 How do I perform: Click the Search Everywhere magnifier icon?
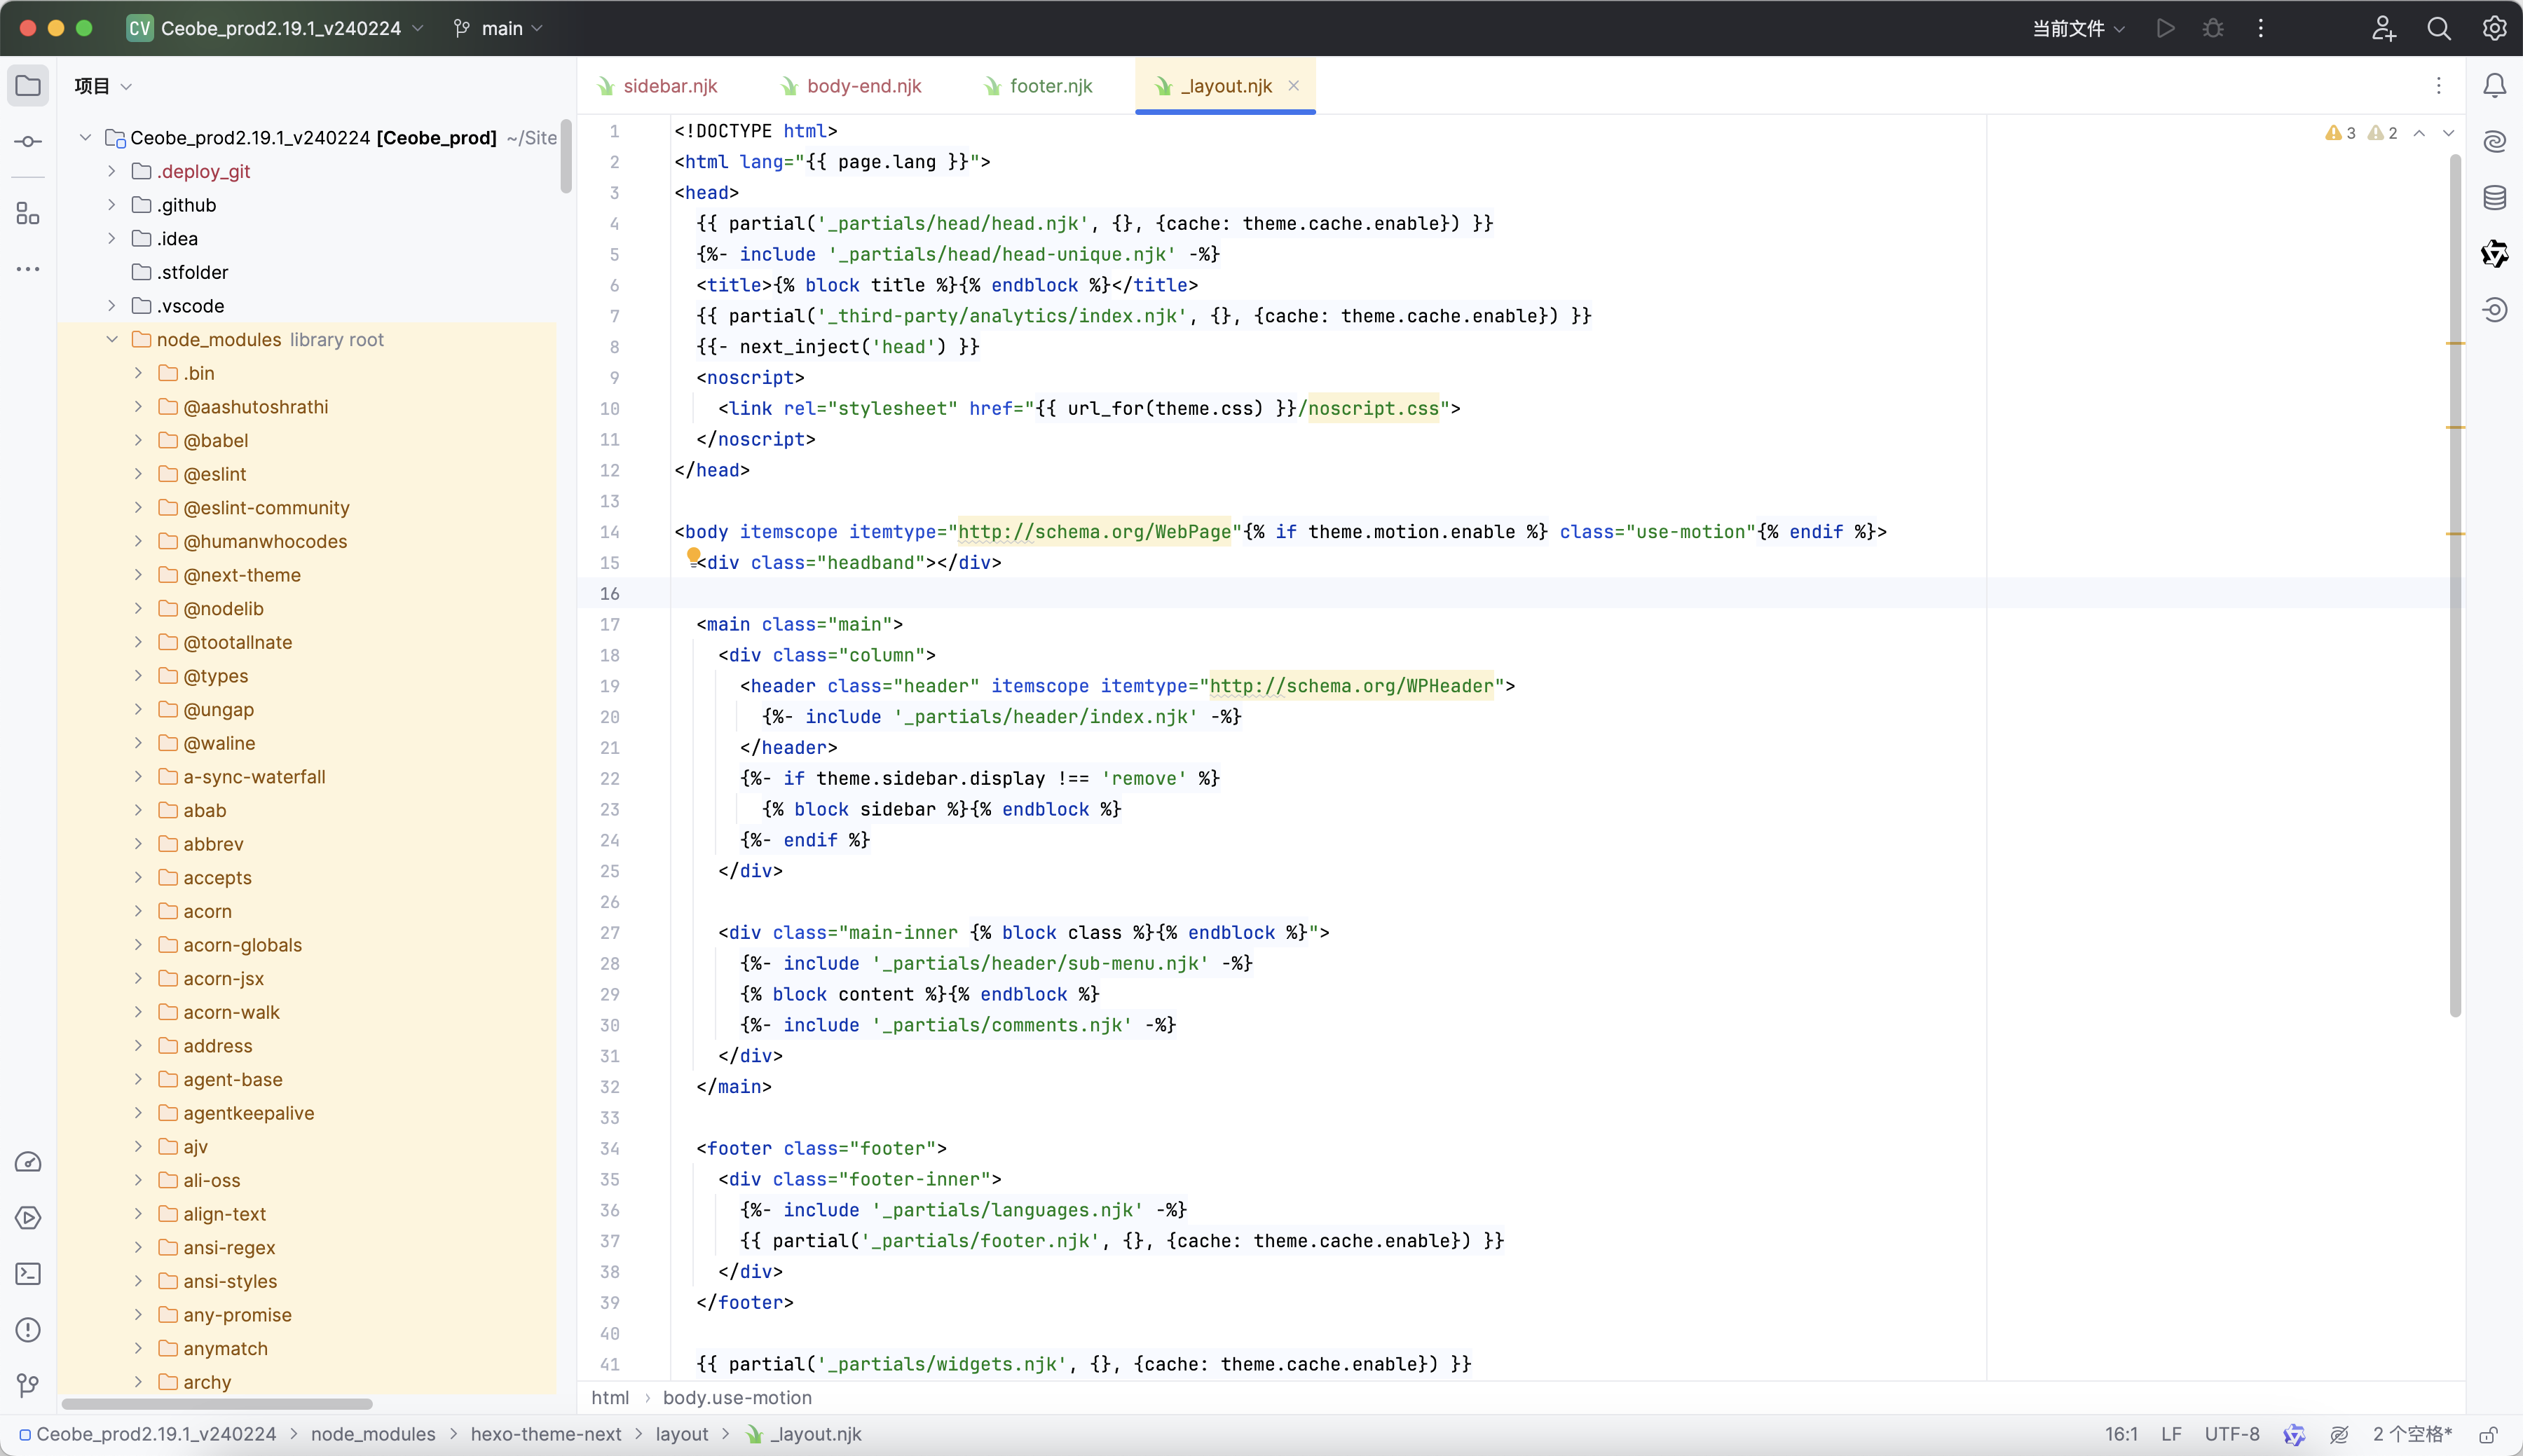tap(2438, 29)
